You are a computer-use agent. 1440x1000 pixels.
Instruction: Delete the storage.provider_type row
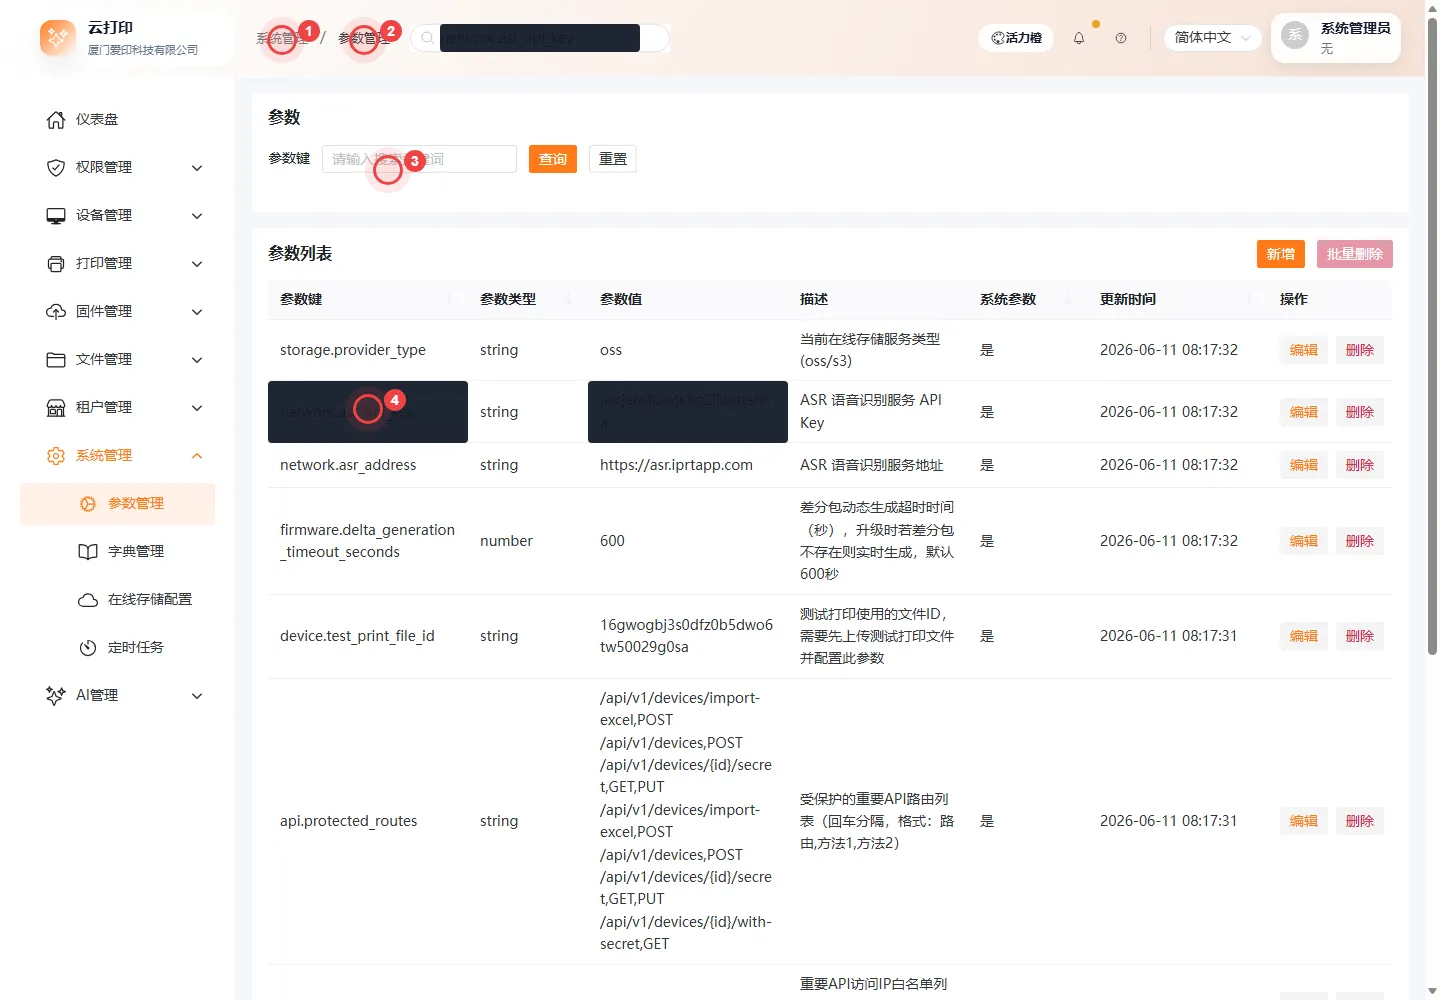pyautogui.click(x=1360, y=350)
